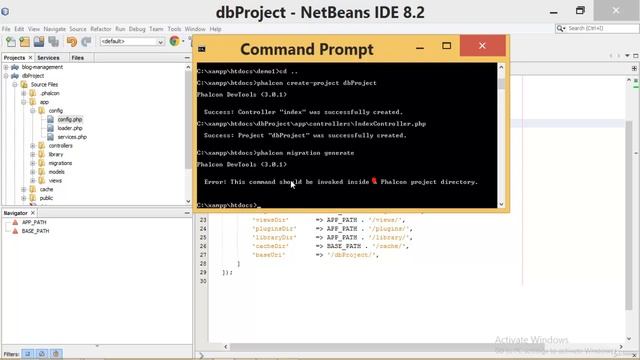Maximize the Command Prompt window
The image size is (640, 360).
pyautogui.click(x=447, y=46)
